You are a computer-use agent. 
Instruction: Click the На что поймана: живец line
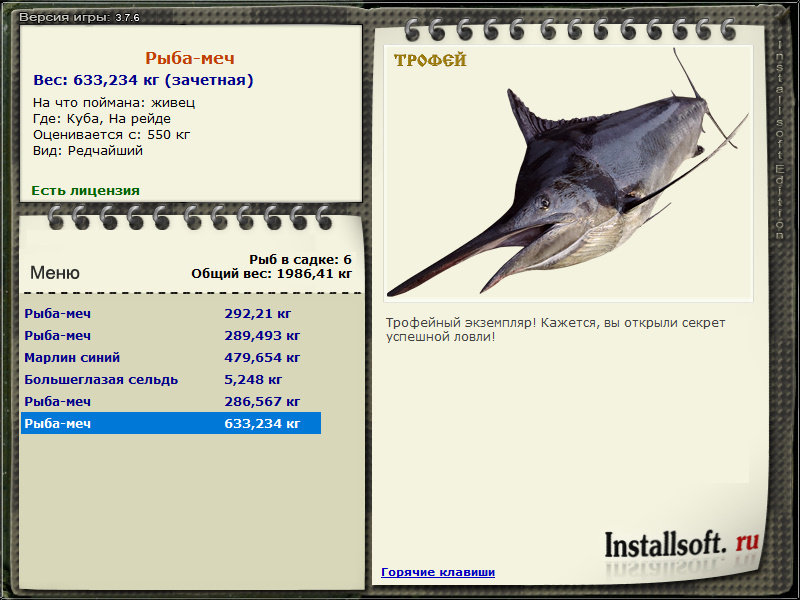tap(114, 103)
